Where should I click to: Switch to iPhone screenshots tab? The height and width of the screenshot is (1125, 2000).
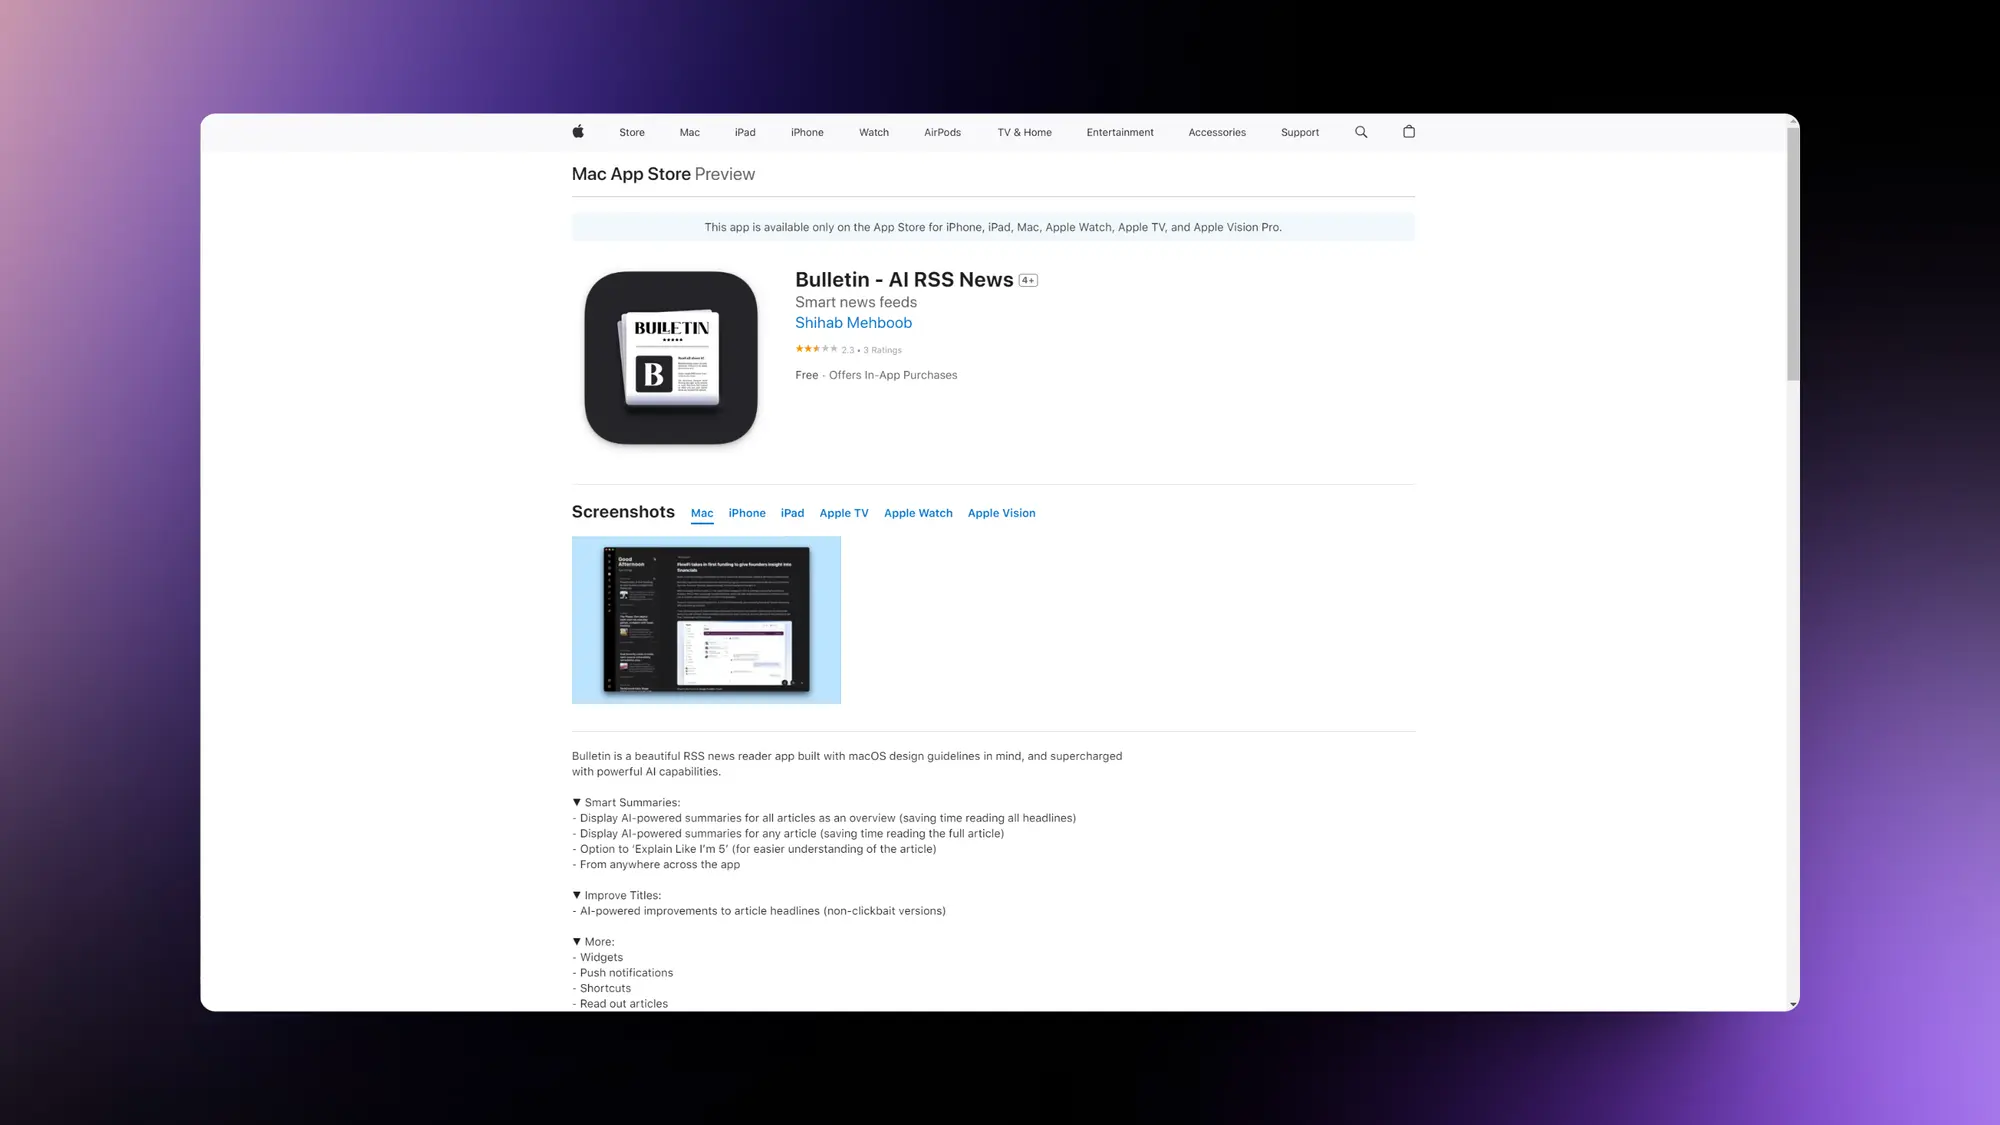coord(747,513)
